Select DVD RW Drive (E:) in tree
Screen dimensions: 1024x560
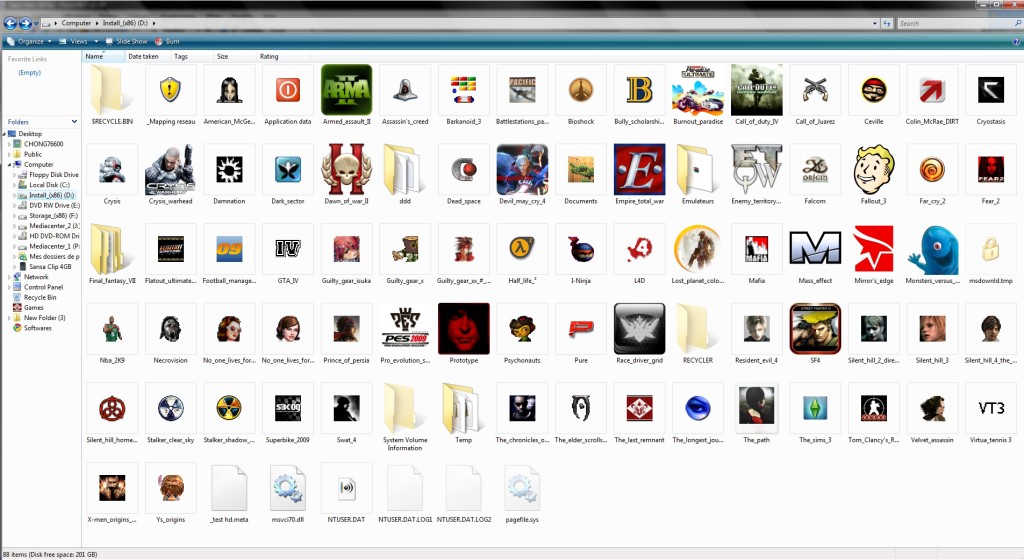49,205
